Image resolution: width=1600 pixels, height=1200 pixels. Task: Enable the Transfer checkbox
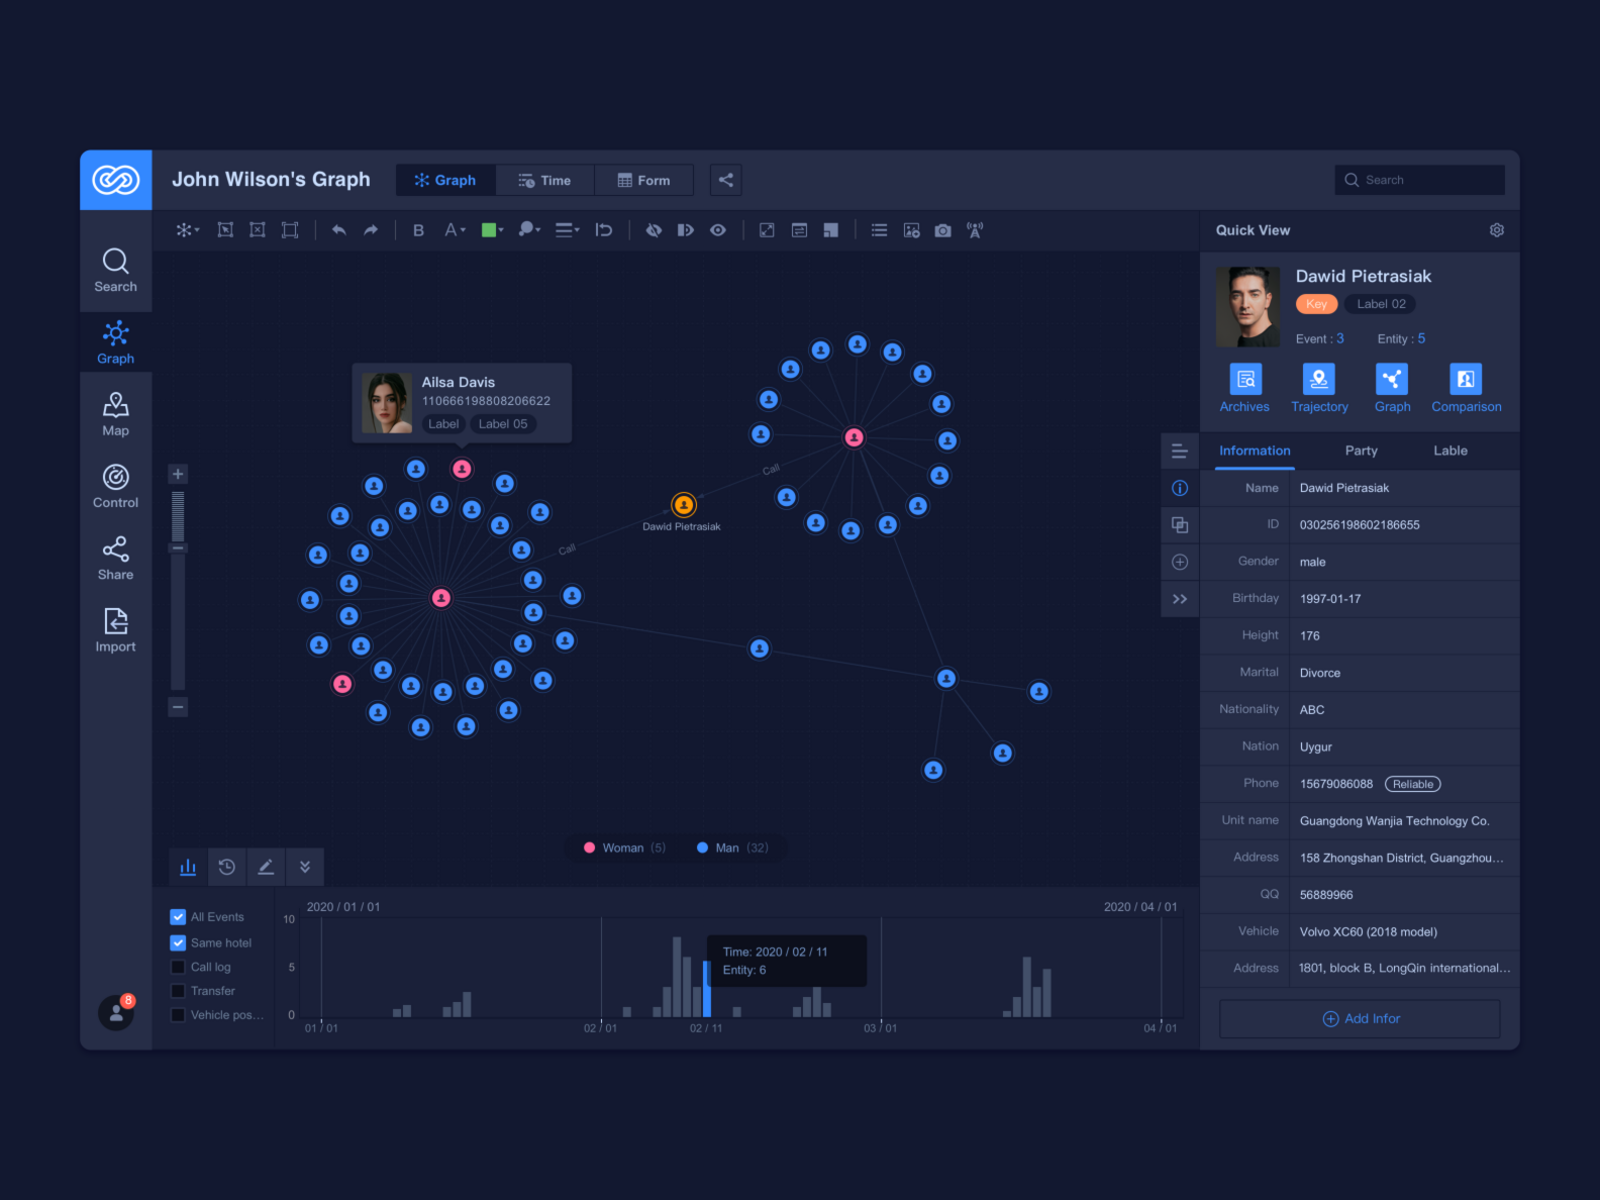coord(178,991)
